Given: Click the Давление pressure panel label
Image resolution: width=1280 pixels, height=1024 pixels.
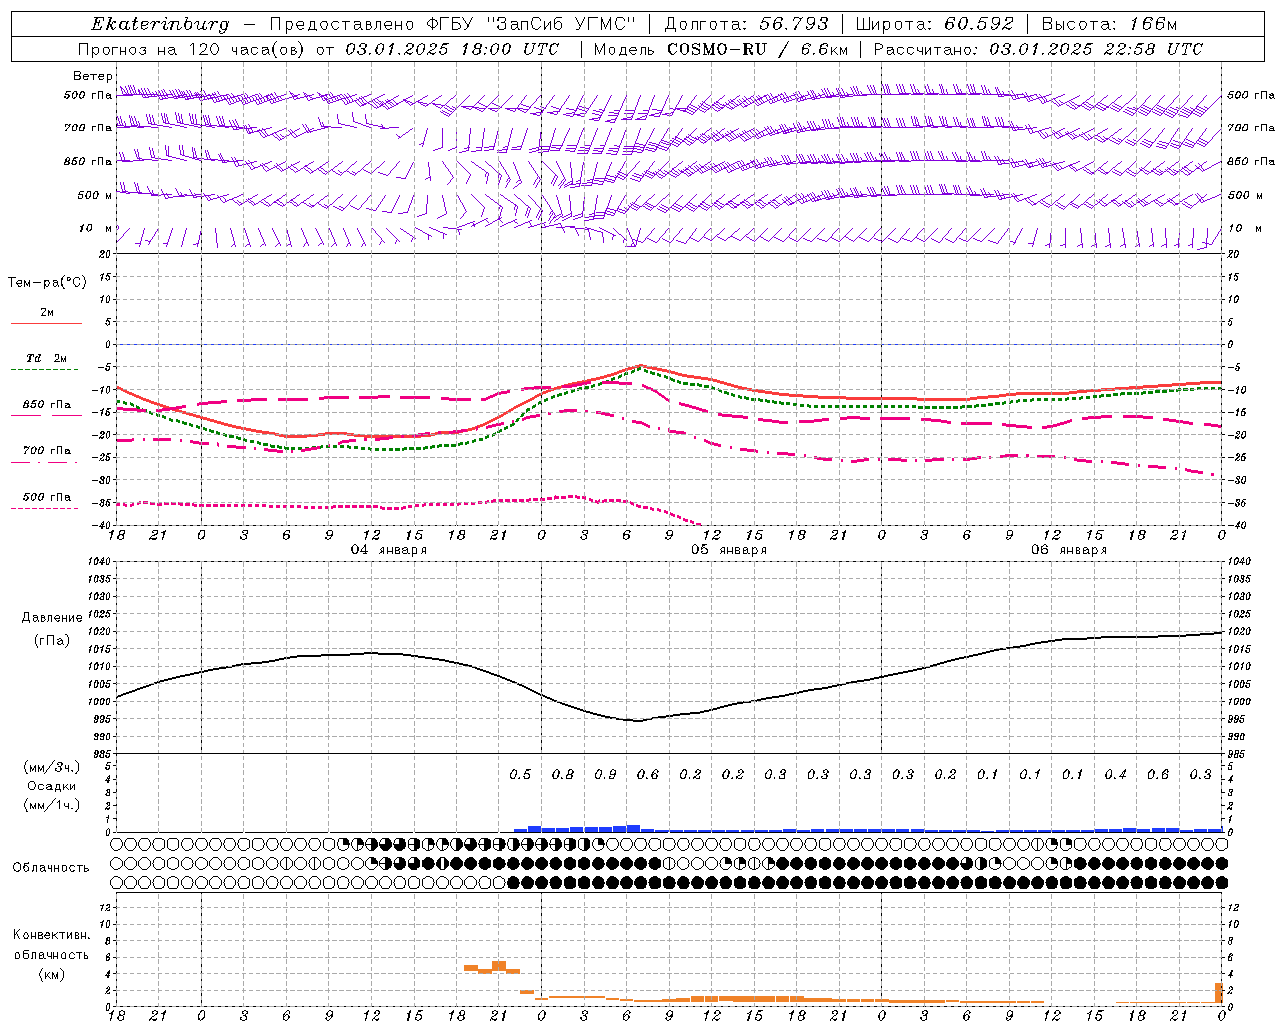Looking at the screenshot, I should click(x=52, y=618).
